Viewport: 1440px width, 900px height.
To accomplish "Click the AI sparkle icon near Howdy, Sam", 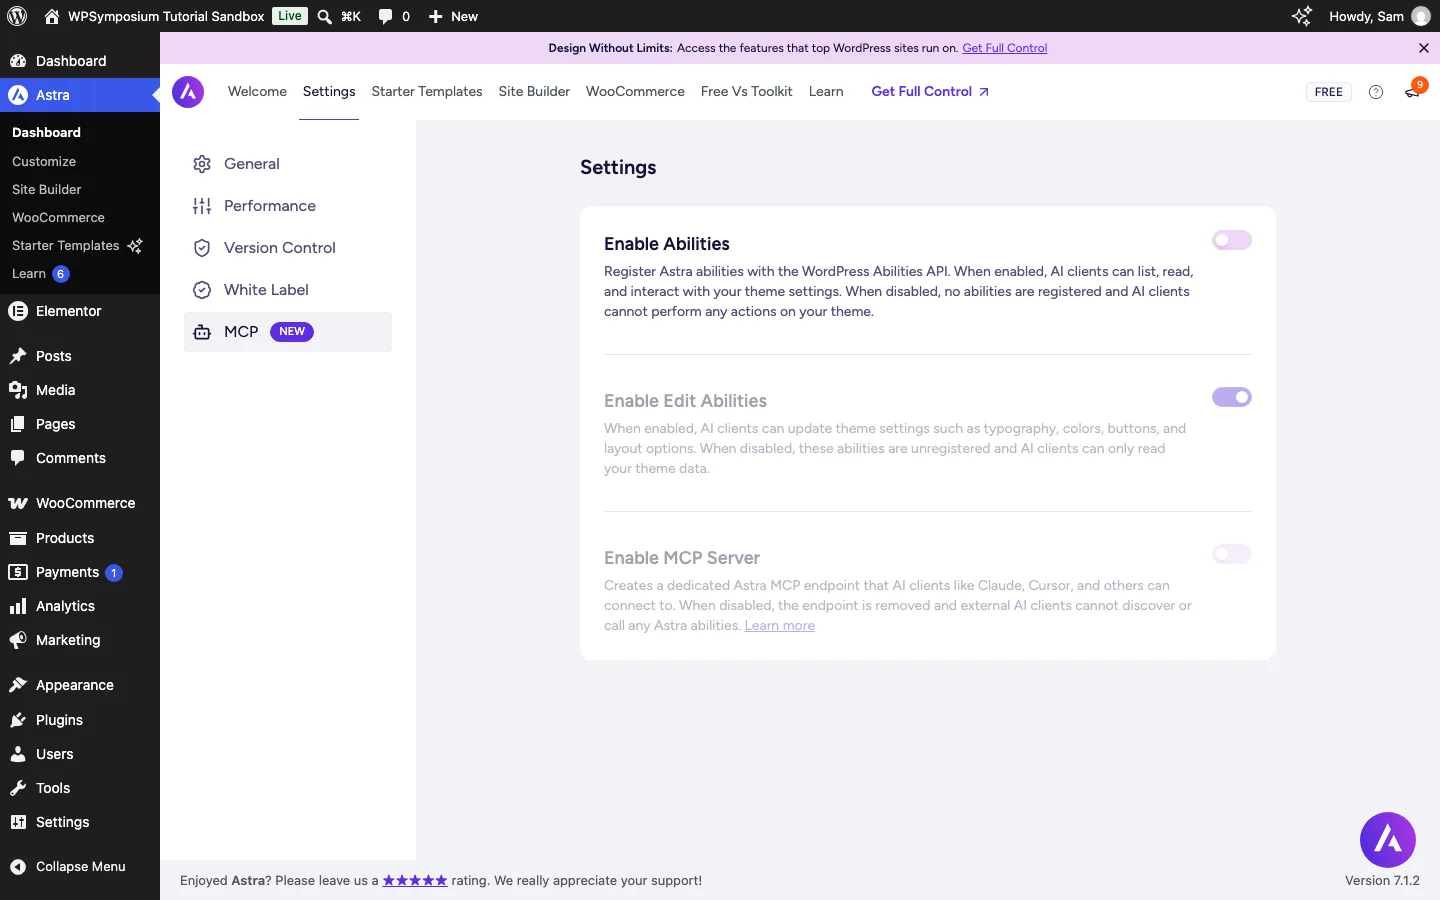I will [x=1301, y=16].
